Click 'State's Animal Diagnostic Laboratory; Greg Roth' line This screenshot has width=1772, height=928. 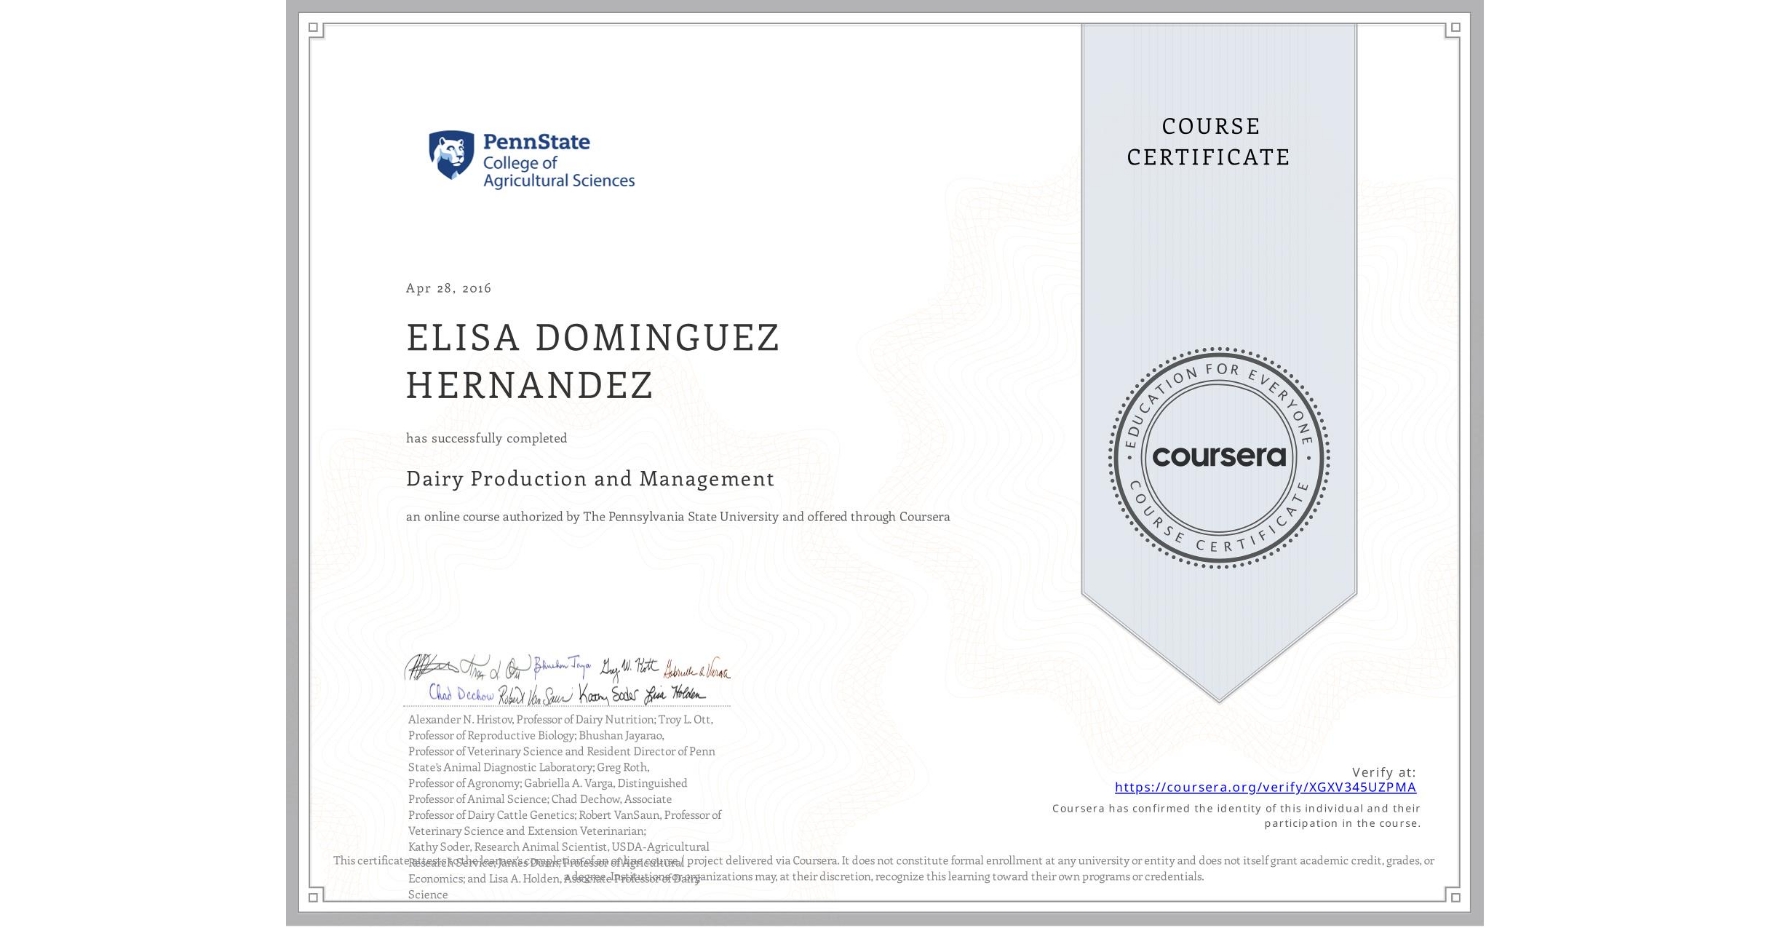click(529, 767)
